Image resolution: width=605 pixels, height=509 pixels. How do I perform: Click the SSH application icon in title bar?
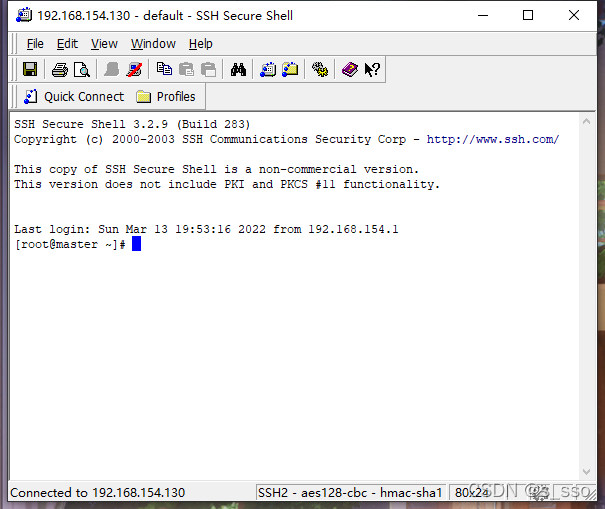click(24, 15)
